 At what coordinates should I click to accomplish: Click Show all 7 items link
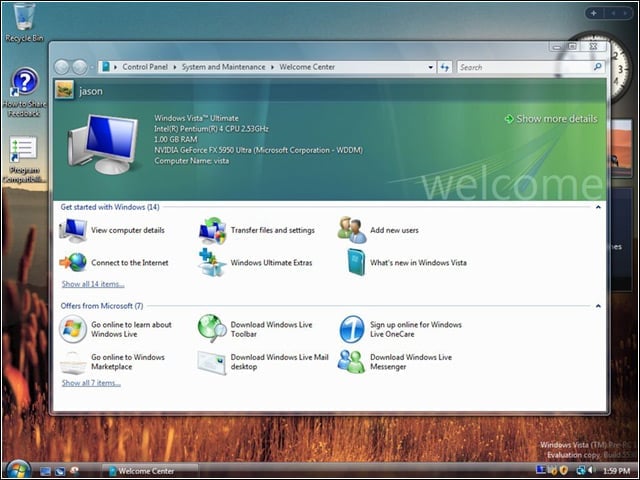click(x=91, y=383)
